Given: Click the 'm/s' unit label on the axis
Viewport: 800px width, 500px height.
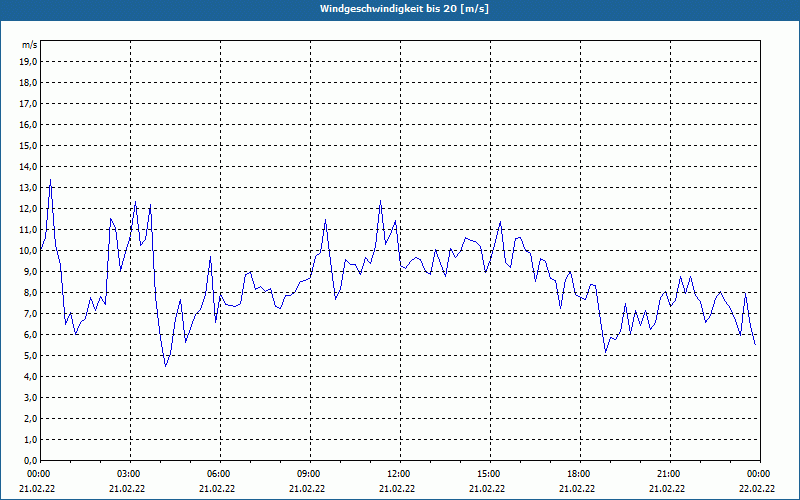Looking at the screenshot, I should [30, 45].
